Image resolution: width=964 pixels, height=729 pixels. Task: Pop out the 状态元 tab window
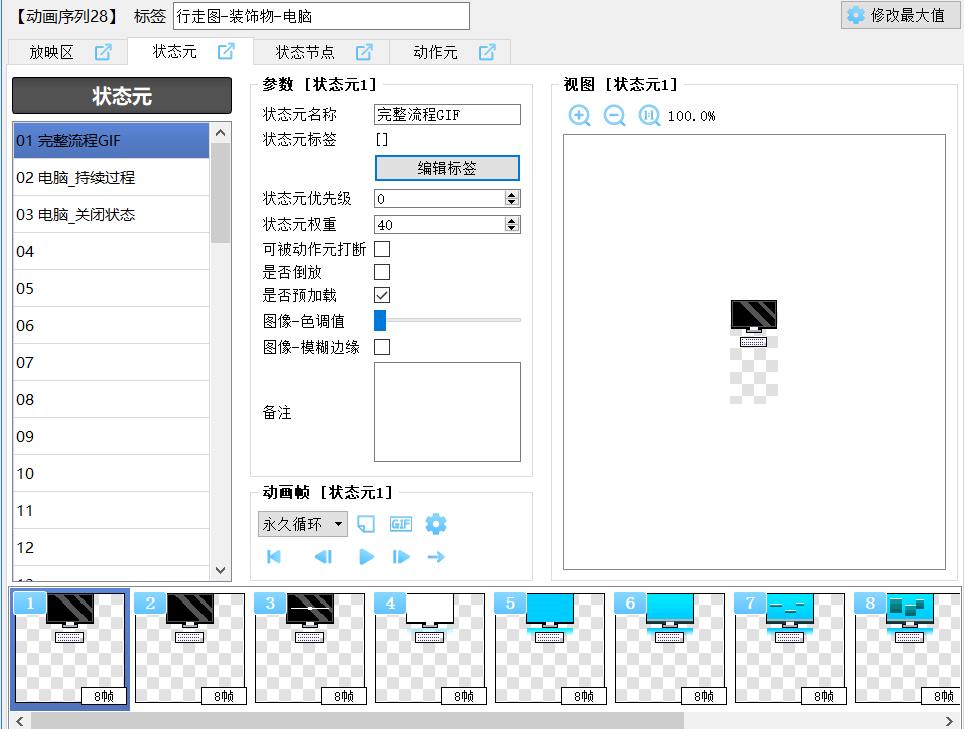point(226,52)
